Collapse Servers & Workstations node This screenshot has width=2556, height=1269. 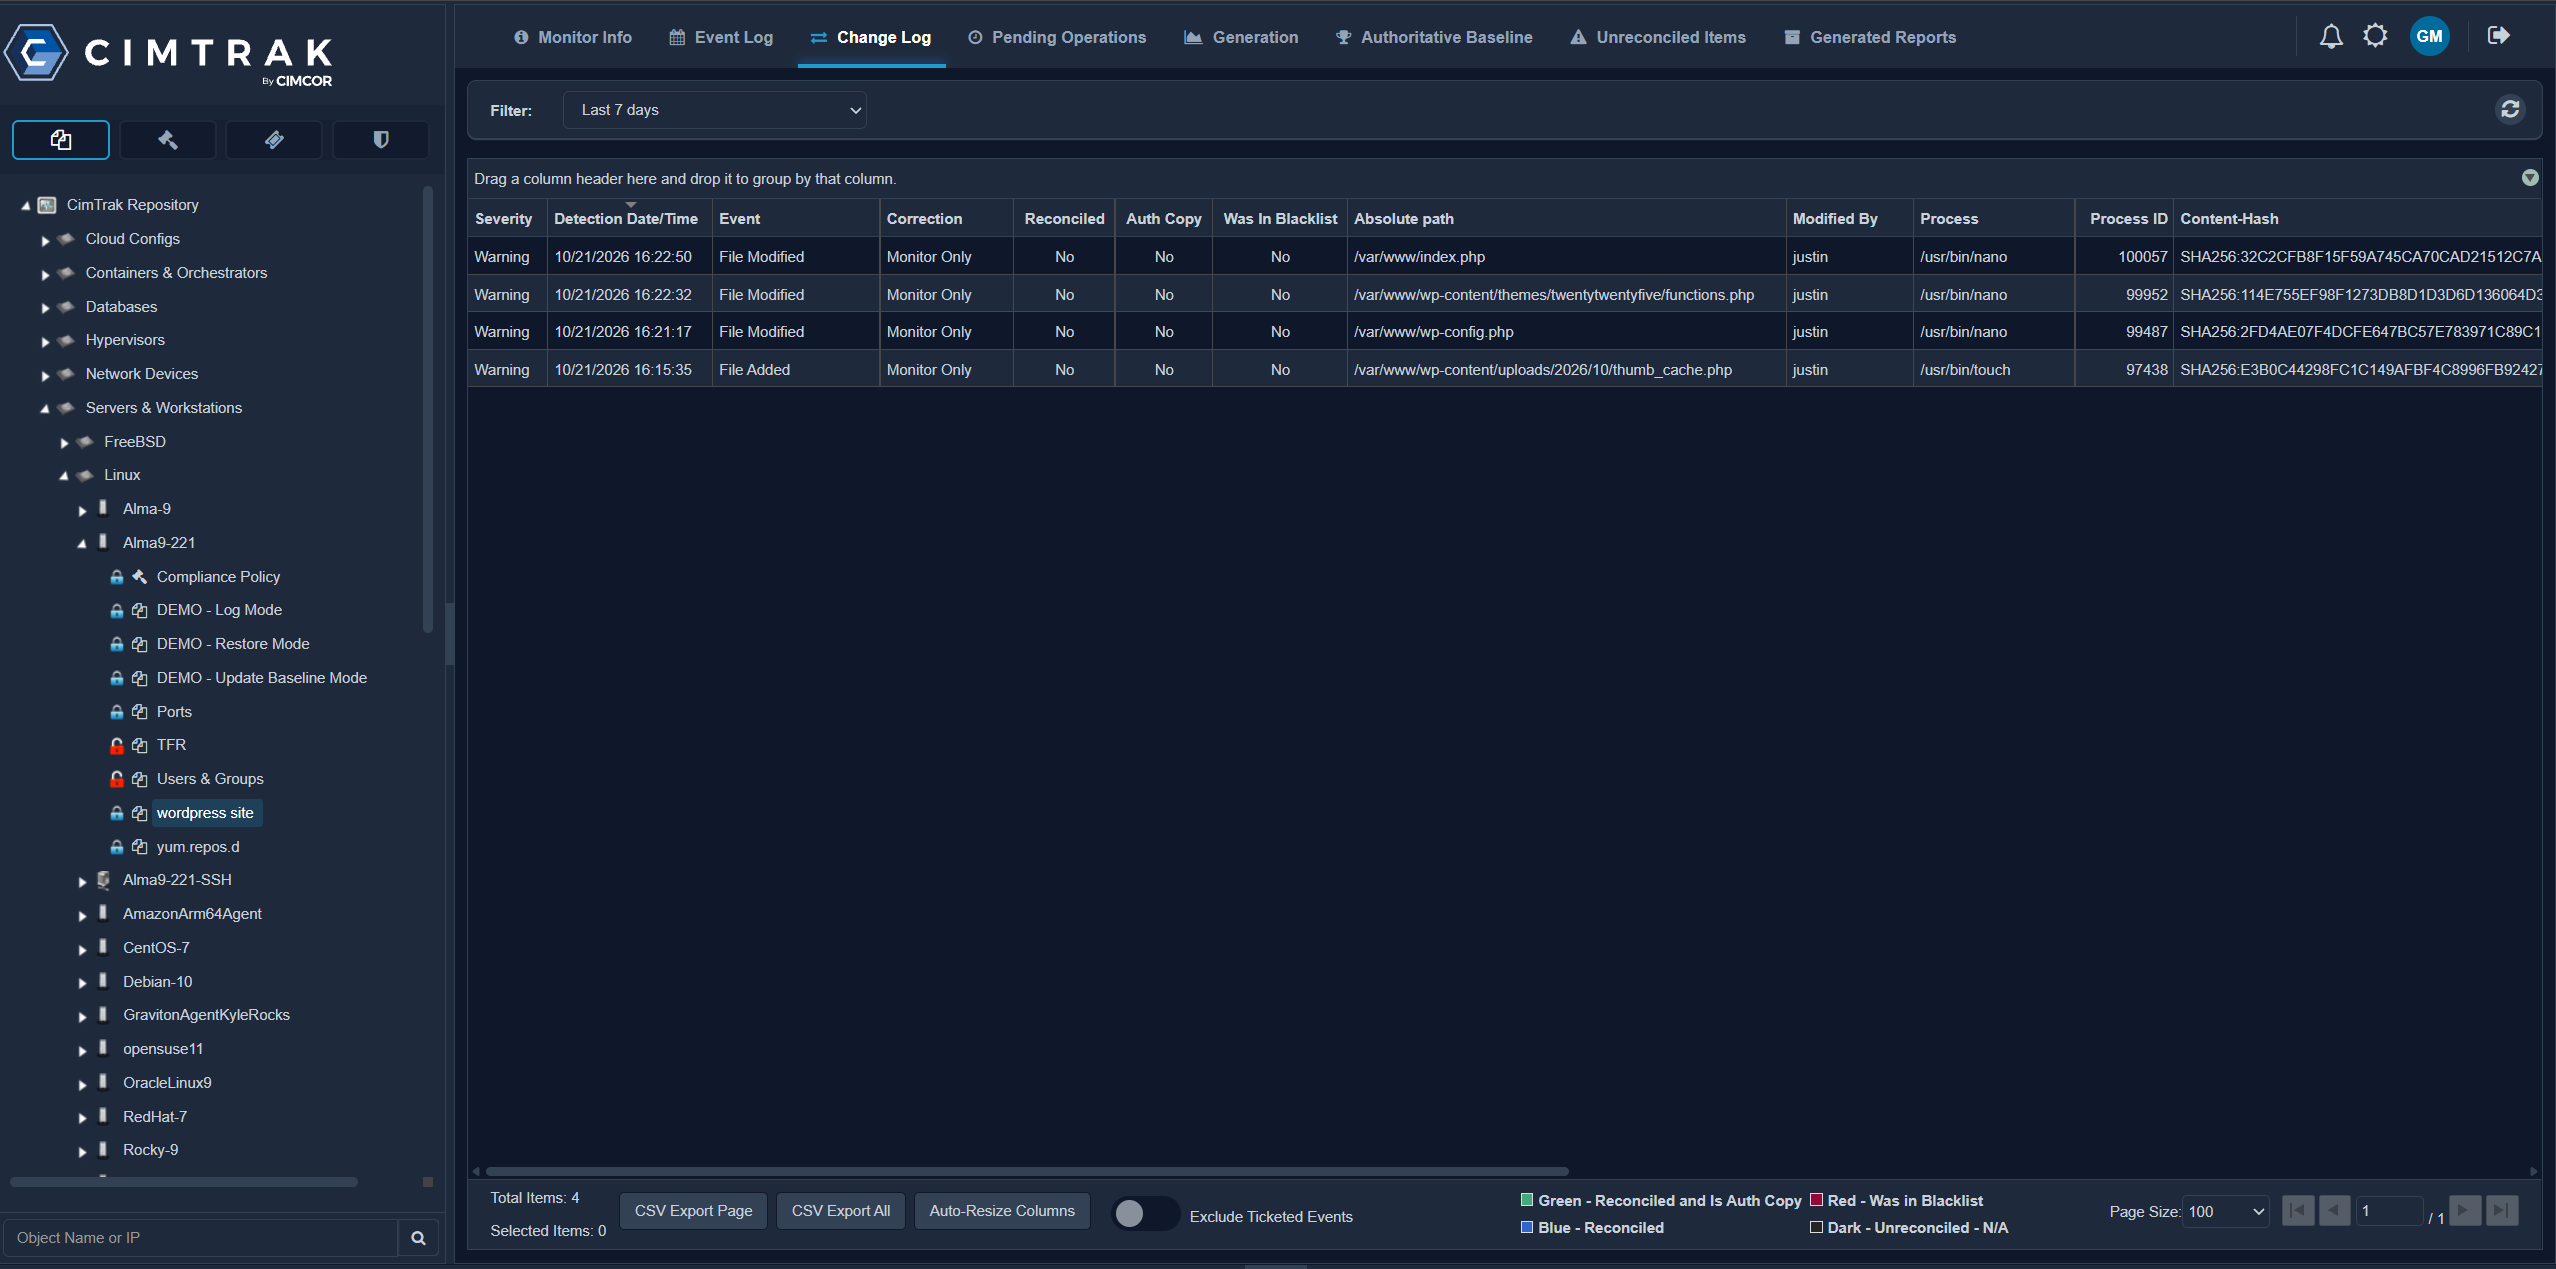pyautogui.click(x=45, y=408)
